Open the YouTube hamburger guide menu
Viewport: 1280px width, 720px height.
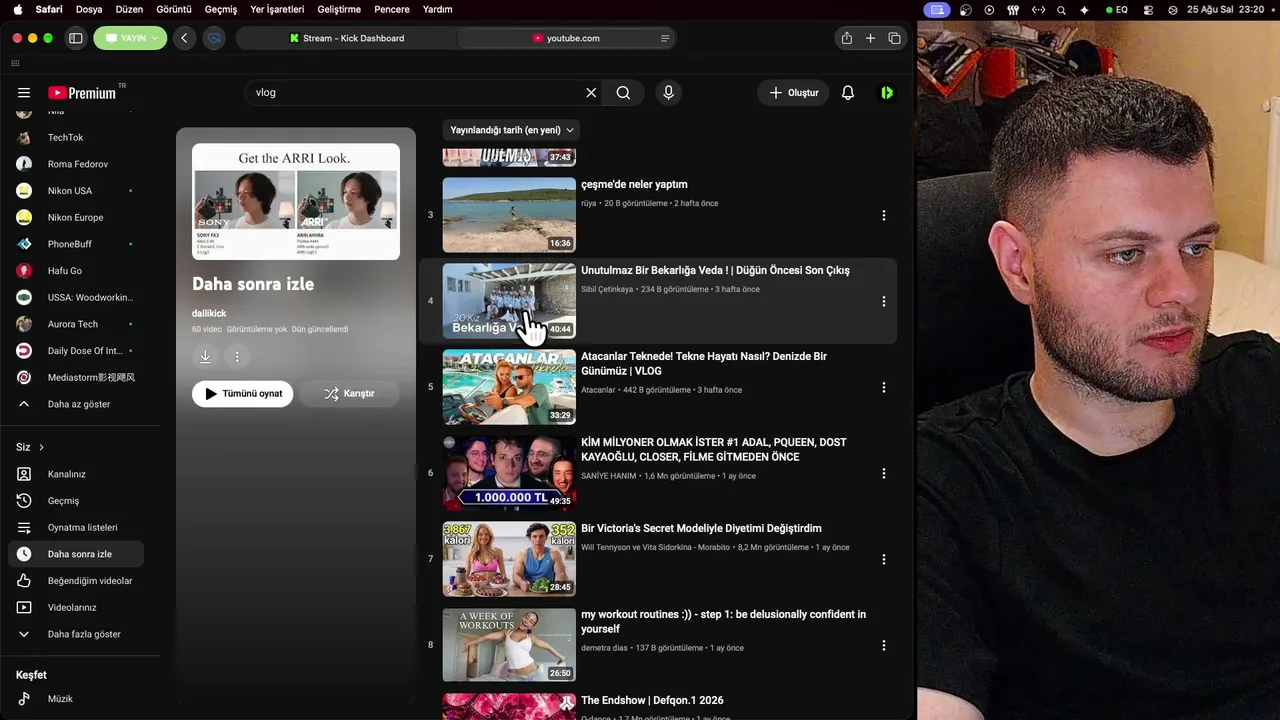[24, 93]
